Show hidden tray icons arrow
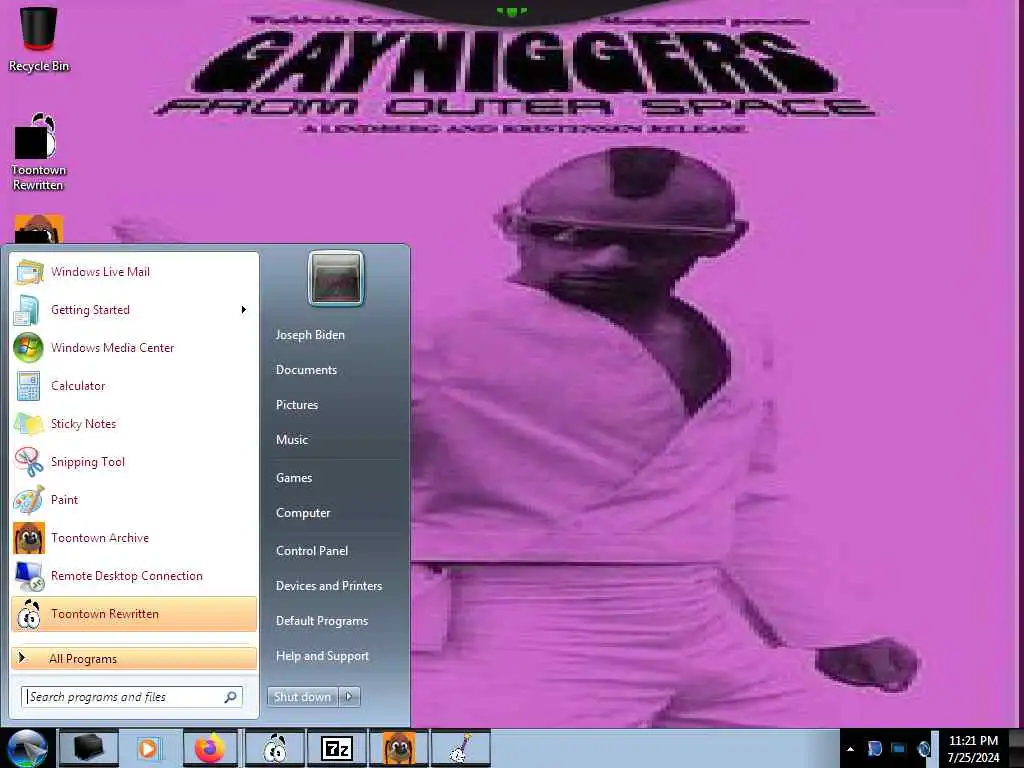This screenshot has width=1024, height=768. coord(850,749)
